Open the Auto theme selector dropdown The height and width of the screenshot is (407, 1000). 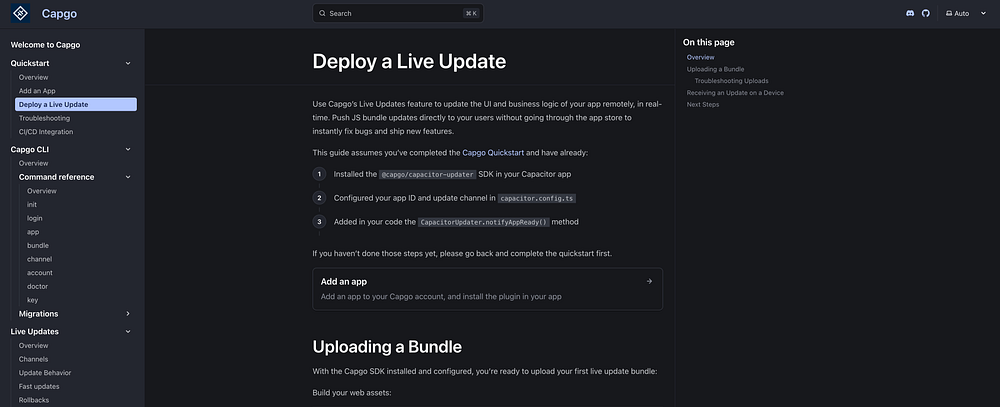point(966,13)
